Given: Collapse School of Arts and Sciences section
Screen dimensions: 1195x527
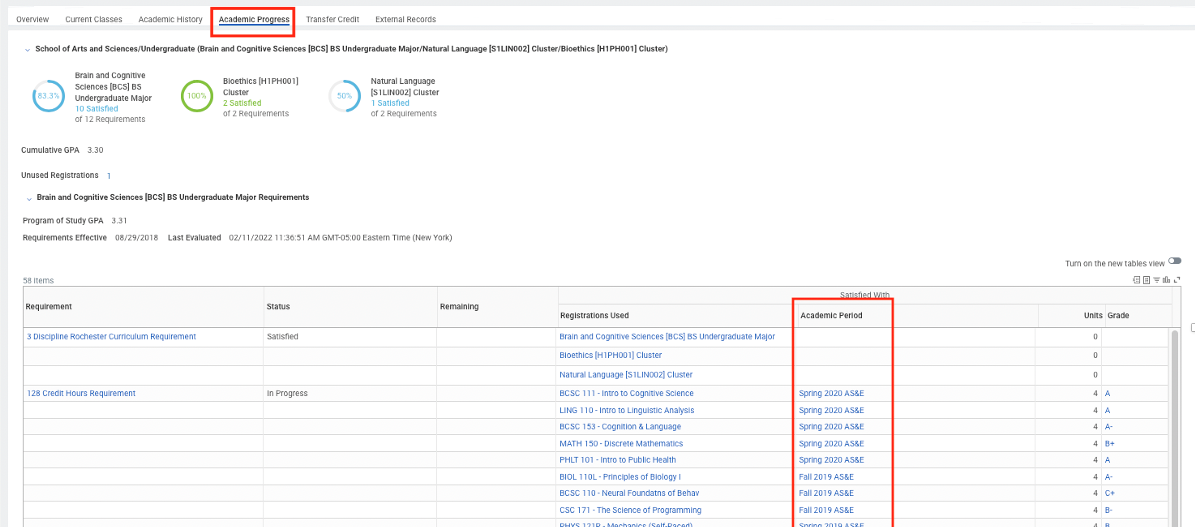Looking at the screenshot, I should (x=27, y=50).
